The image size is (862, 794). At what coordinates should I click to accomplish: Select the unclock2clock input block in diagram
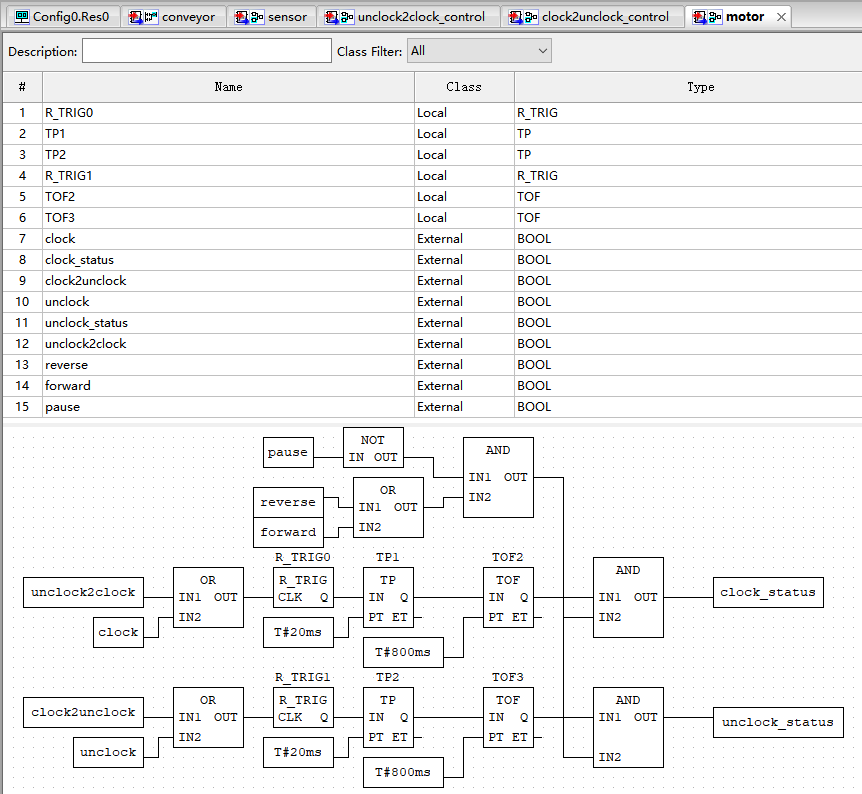pos(83,592)
